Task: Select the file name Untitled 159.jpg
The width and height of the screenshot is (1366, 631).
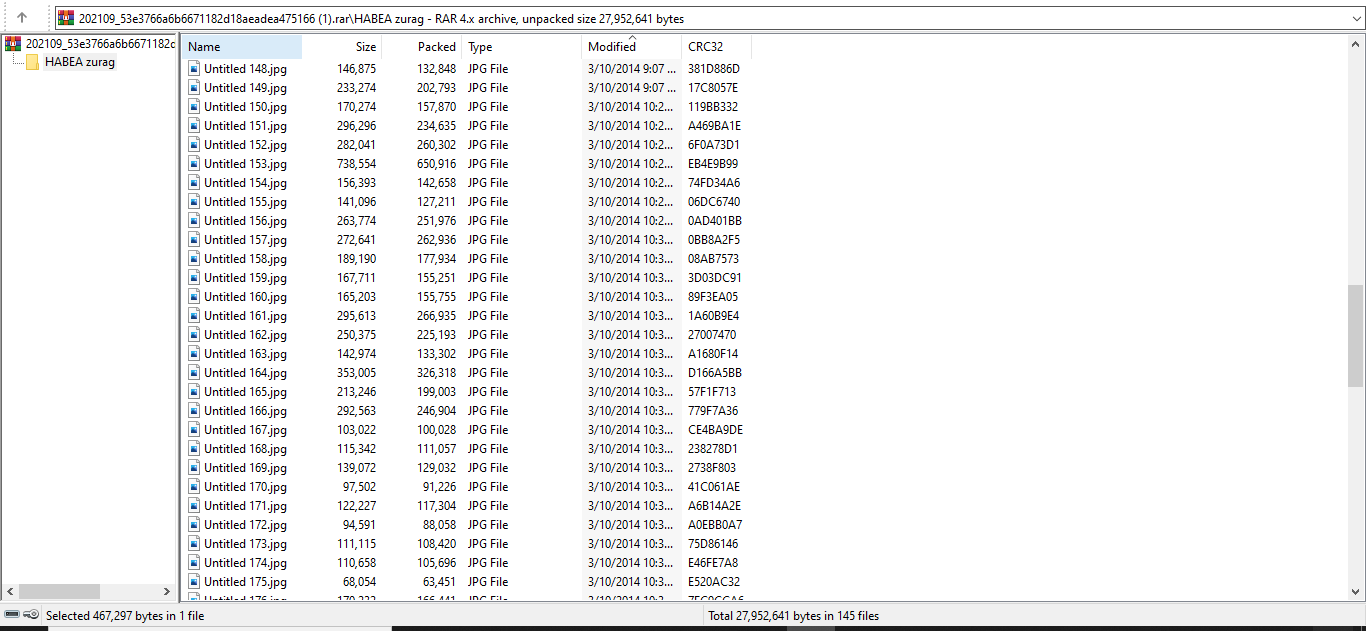Action: 245,278
